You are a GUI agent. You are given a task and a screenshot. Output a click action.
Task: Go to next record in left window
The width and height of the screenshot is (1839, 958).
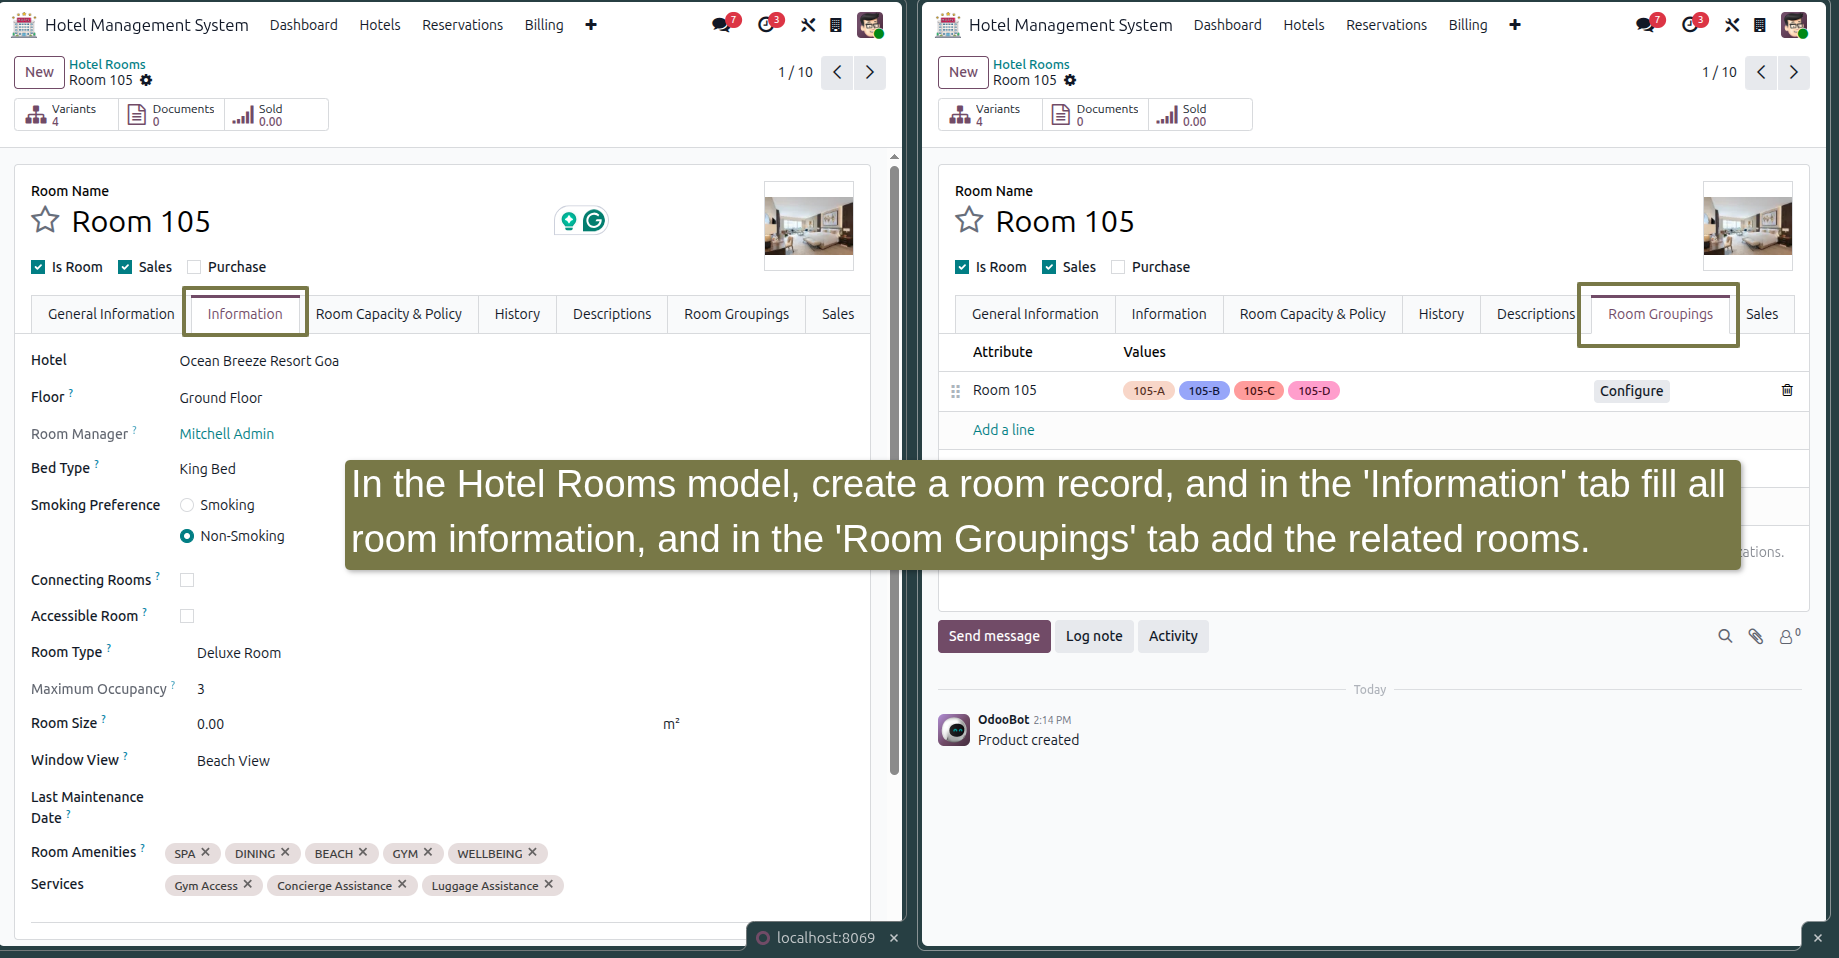coord(870,72)
